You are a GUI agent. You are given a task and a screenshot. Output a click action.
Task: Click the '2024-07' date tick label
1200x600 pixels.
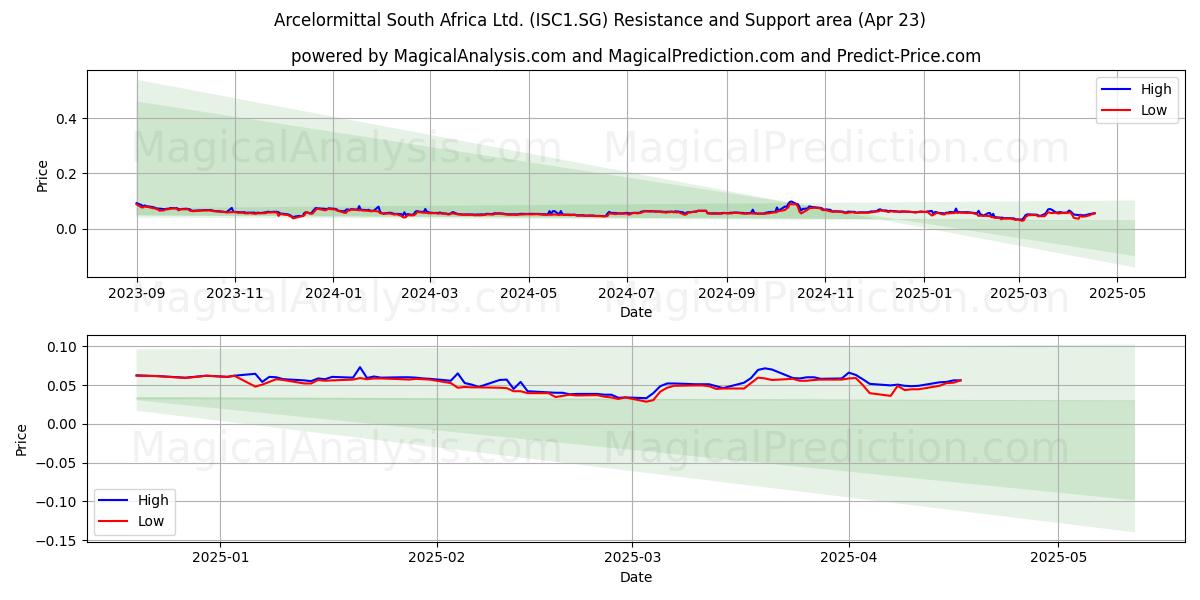tap(627, 293)
